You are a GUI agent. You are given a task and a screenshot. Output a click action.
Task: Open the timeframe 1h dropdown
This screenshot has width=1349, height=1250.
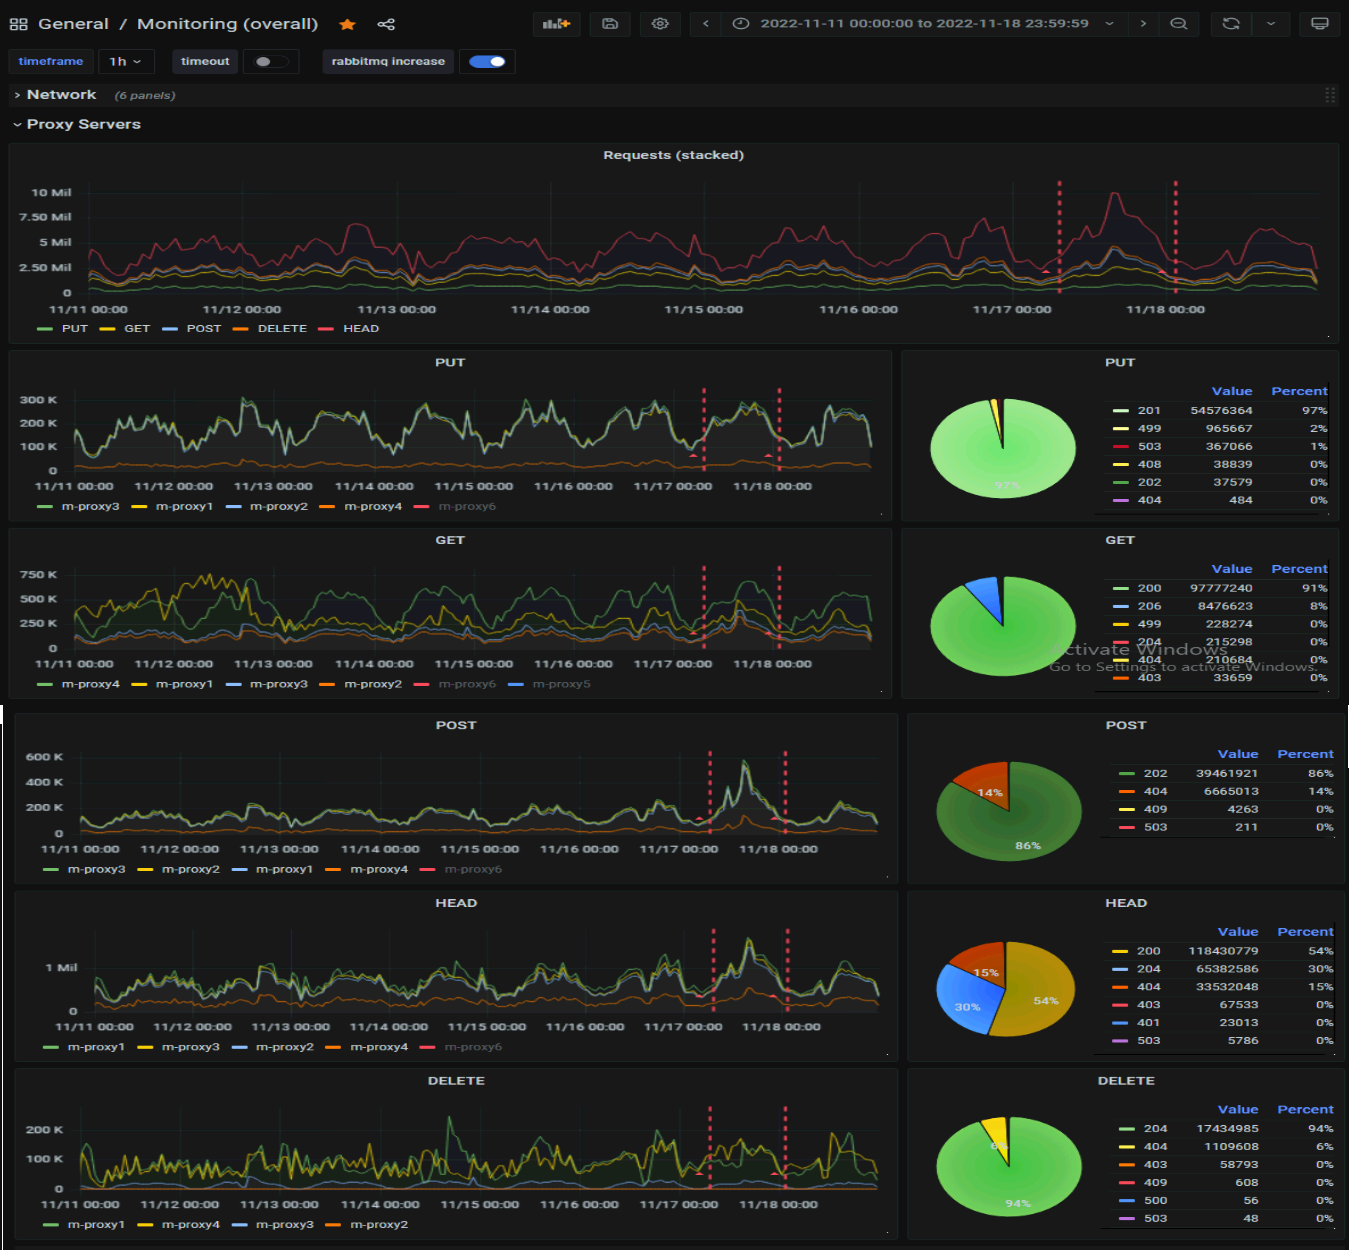pyautogui.click(x=126, y=62)
